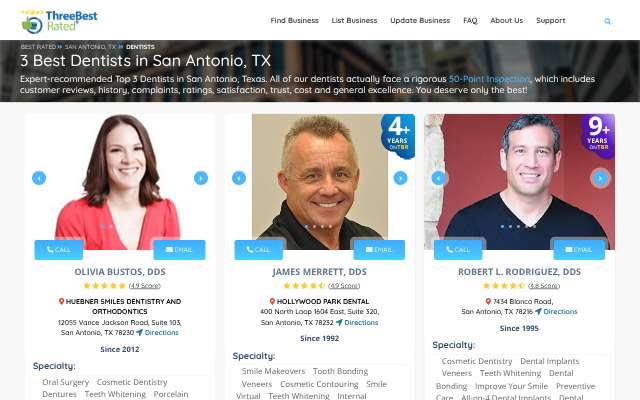Click star rating of James Merrett
640x400 pixels.
[304, 286]
